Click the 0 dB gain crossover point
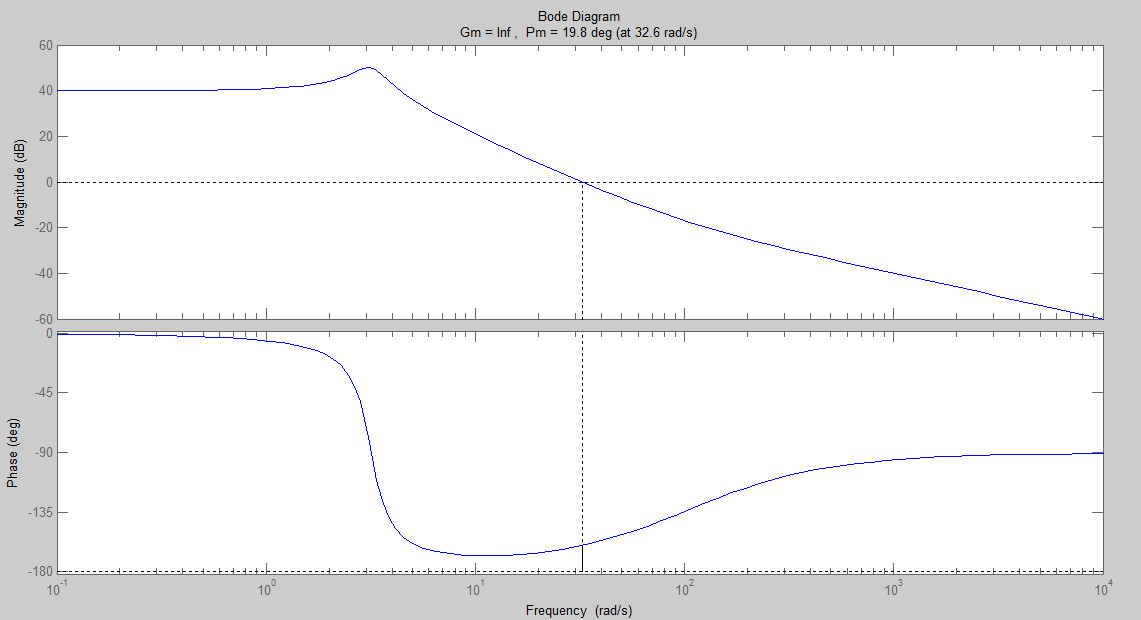This screenshot has height=620, width=1141. (582, 182)
